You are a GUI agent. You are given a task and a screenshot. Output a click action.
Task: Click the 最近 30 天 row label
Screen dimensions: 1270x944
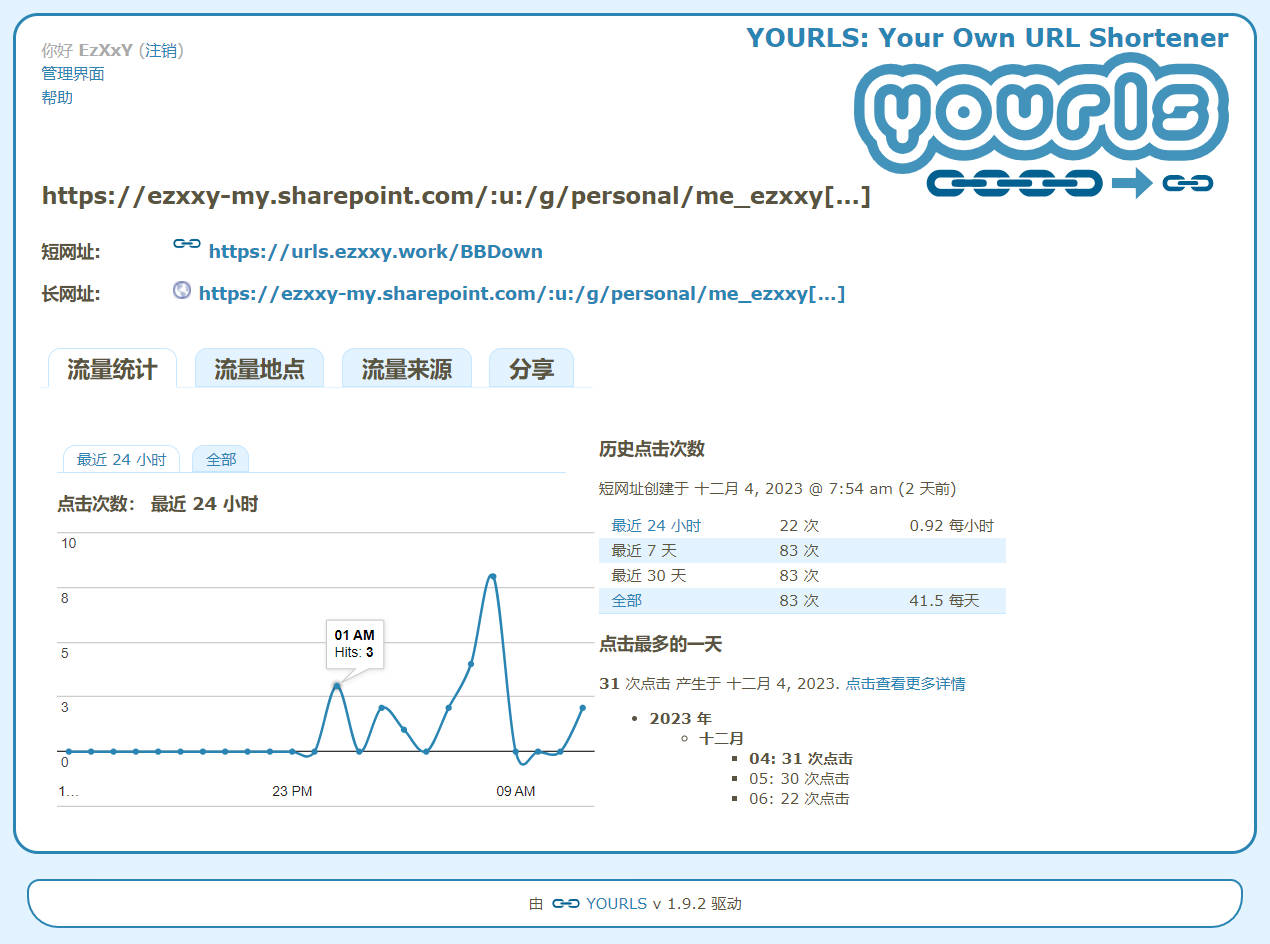point(649,576)
